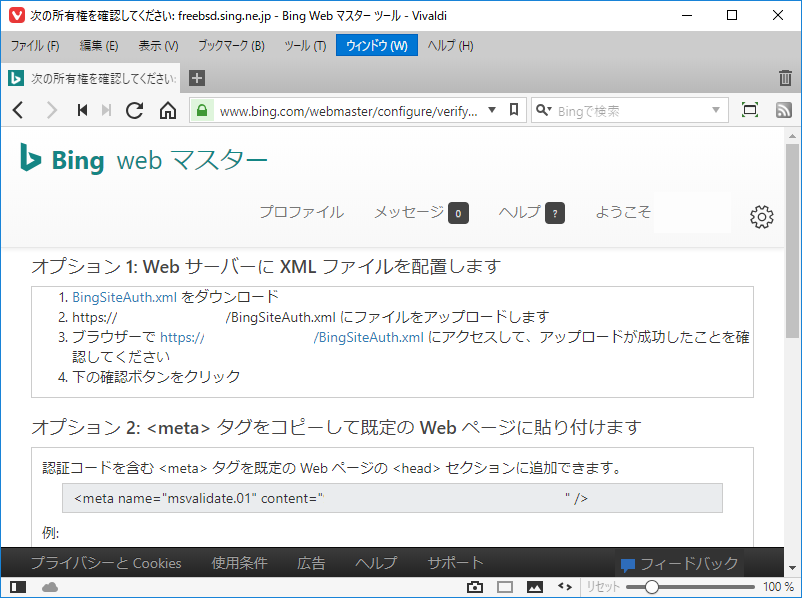Expand the address bar history dropdown
Viewport: 802px width, 598px height.
pyautogui.click(x=492, y=110)
